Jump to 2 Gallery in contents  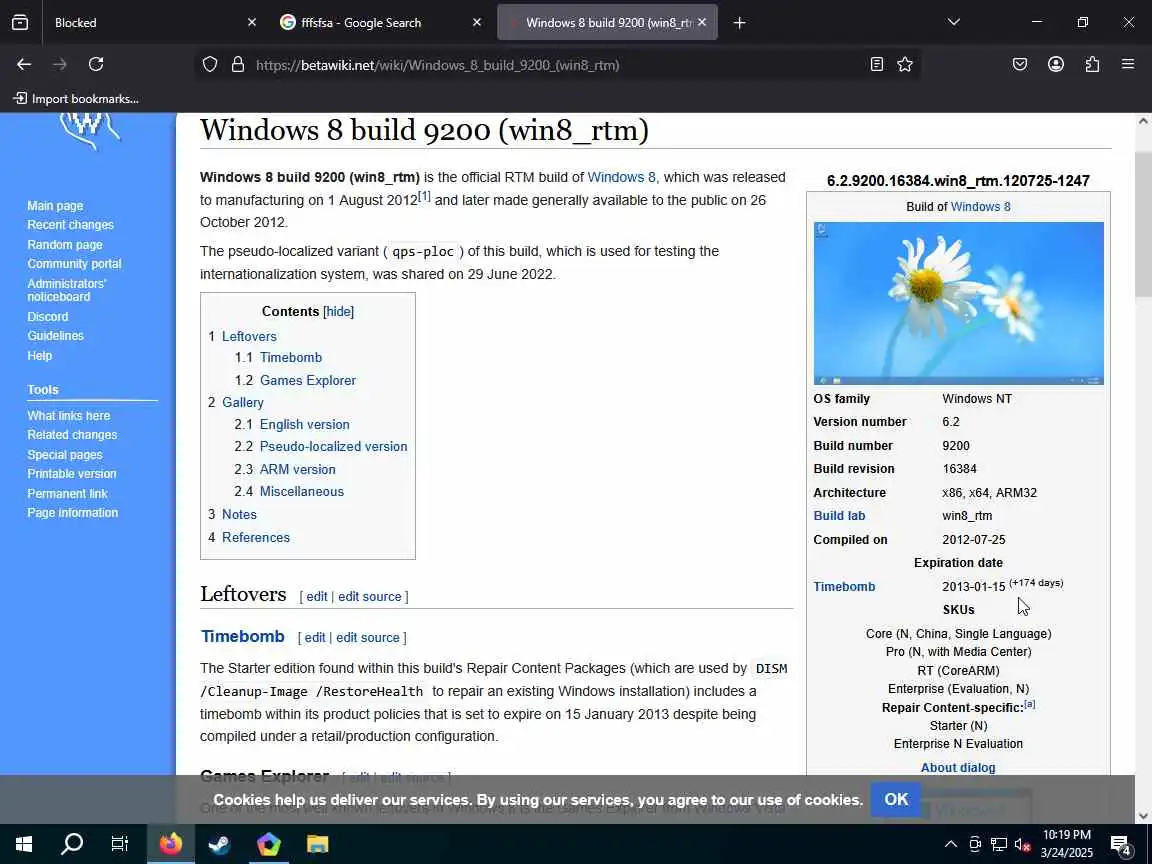click(236, 403)
